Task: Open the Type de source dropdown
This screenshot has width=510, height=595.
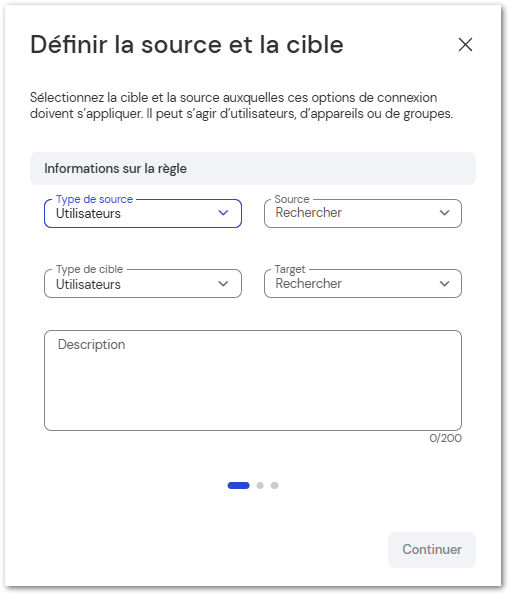Action: (x=143, y=213)
